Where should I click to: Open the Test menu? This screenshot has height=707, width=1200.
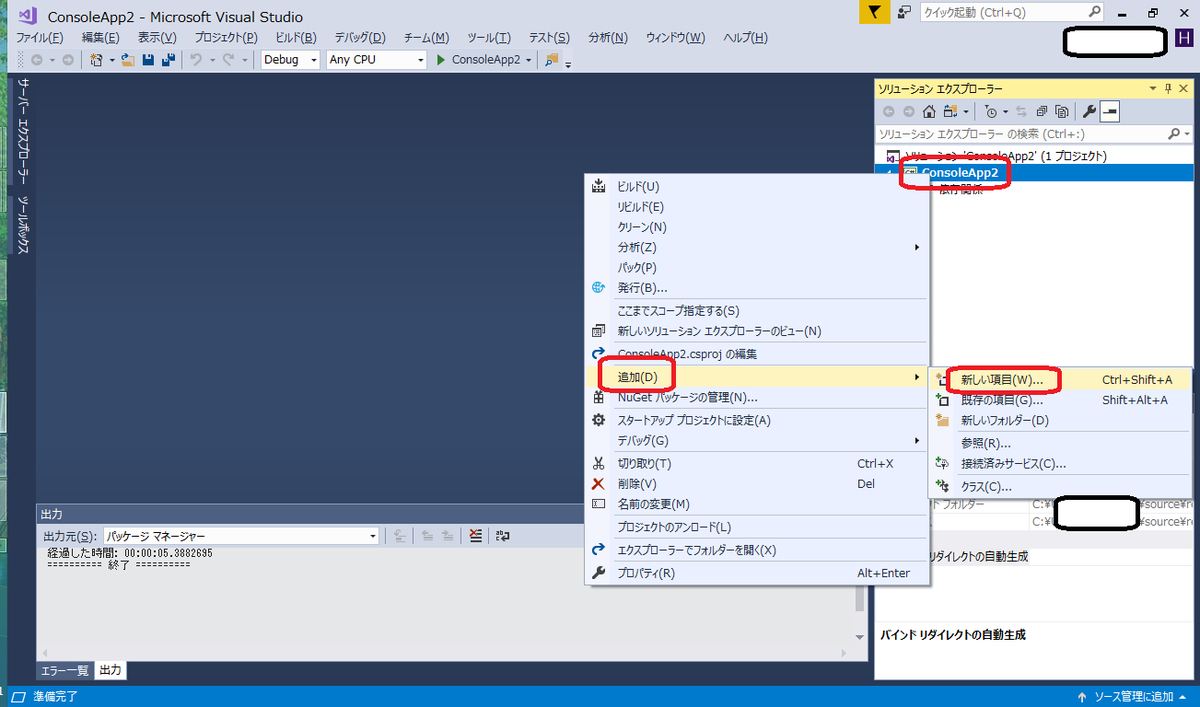click(549, 37)
